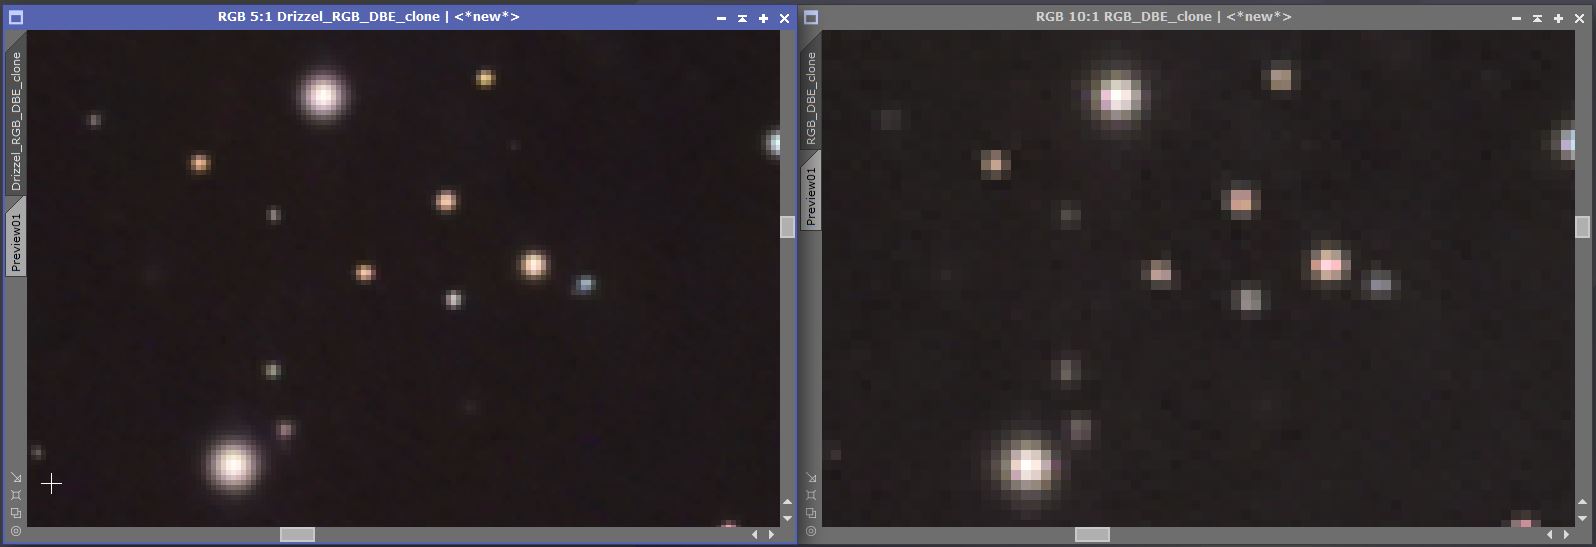
Task: Shade the Drizzel_RGB_DBE_clone window
Action: click(742, 18)
